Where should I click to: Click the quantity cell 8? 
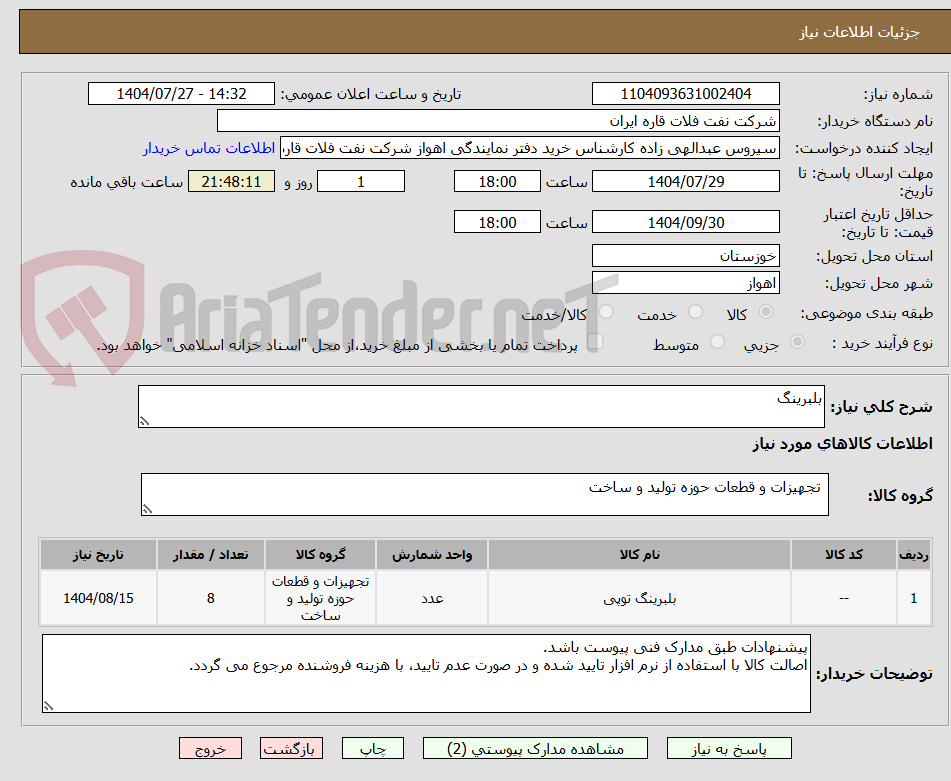[x=210, y=598]
